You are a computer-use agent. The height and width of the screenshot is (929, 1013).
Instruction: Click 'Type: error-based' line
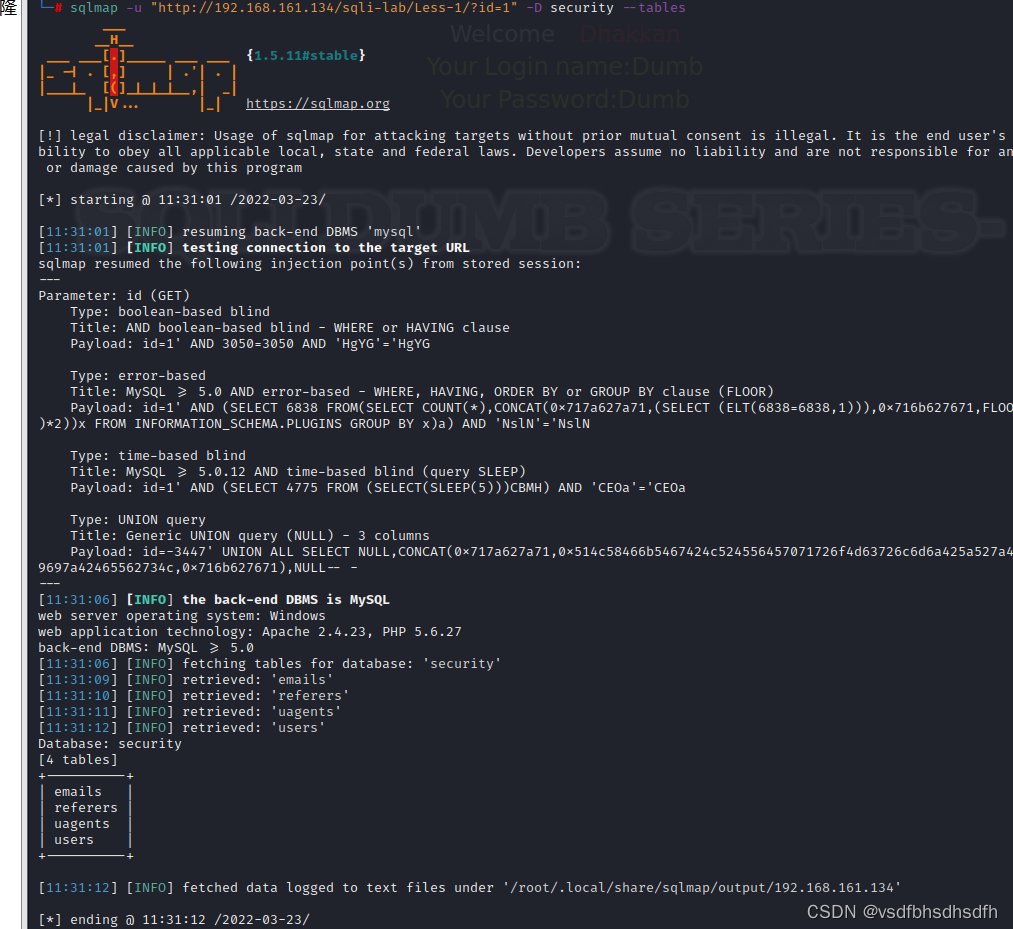[138, 376]
